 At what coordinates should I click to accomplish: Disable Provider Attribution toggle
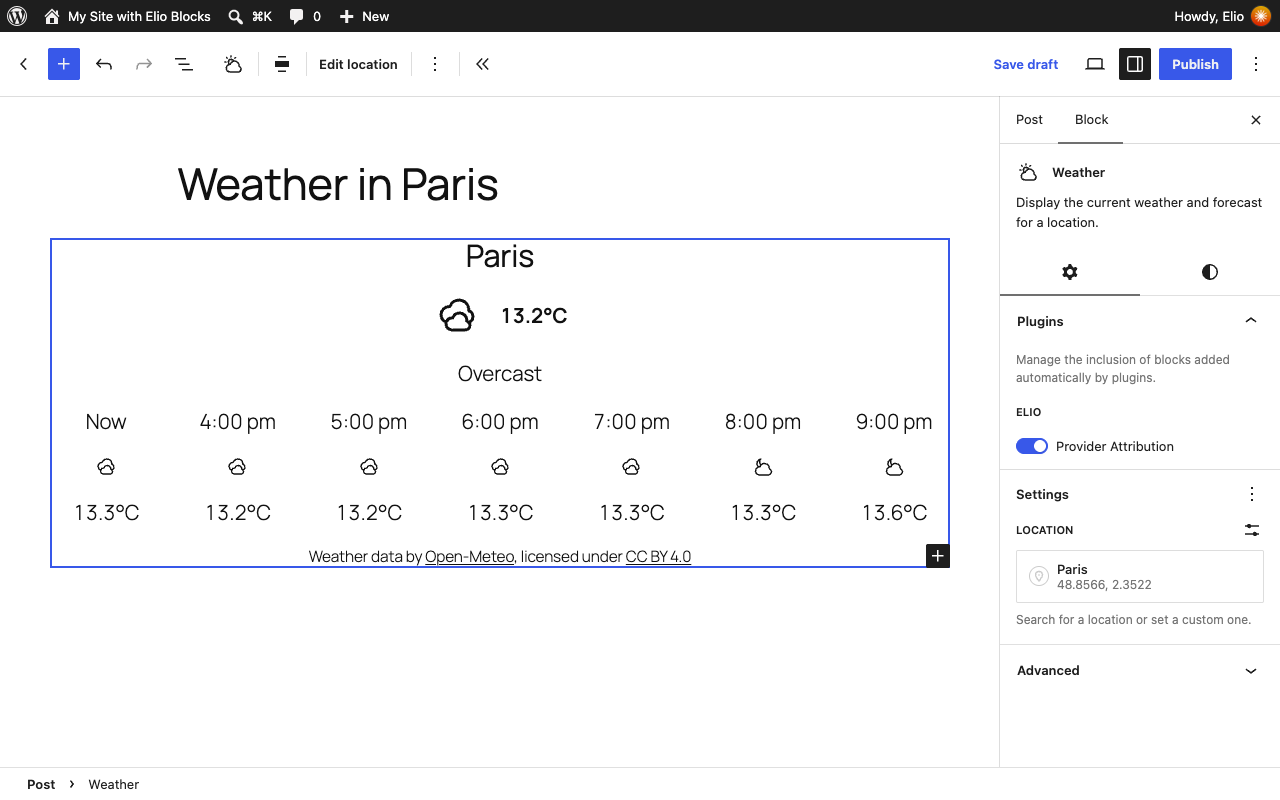point(1032,446)
